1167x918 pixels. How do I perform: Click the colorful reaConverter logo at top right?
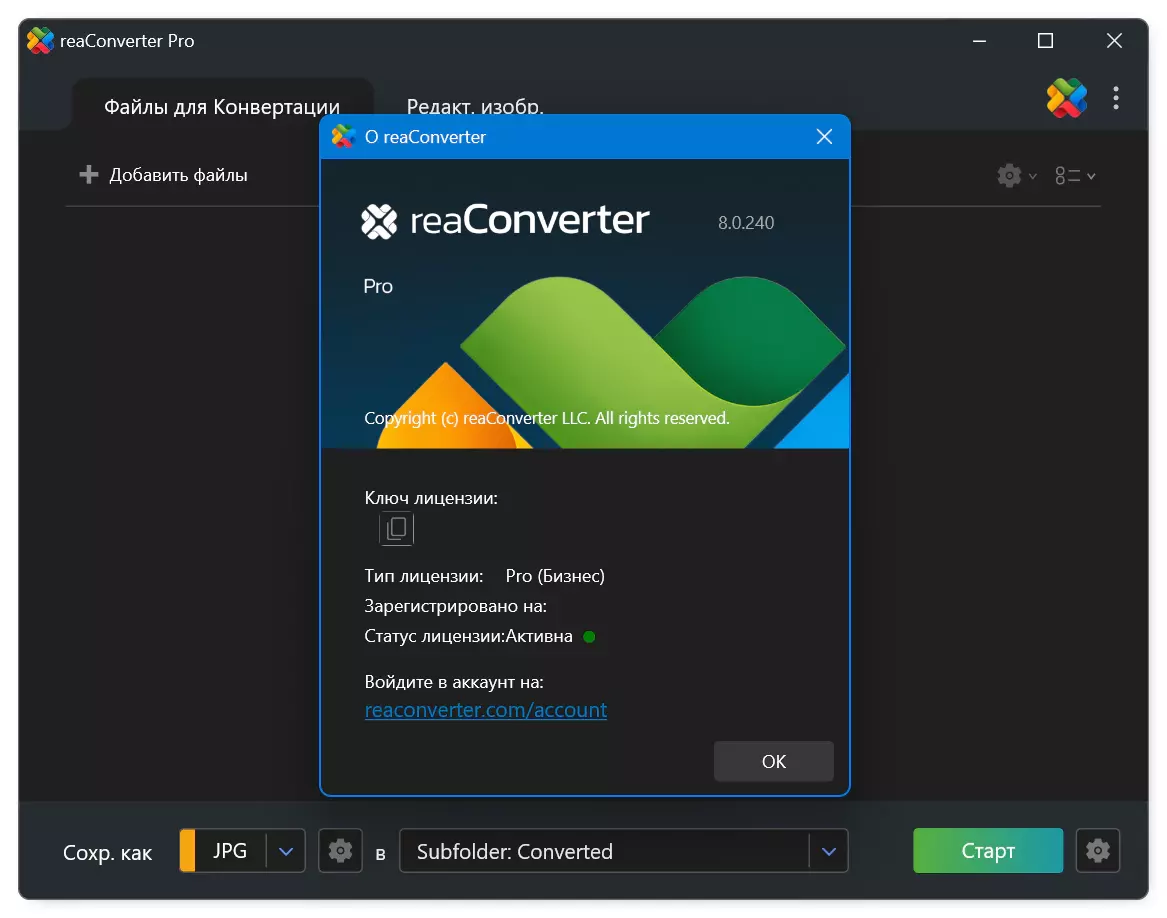[x=1067, y=98]
